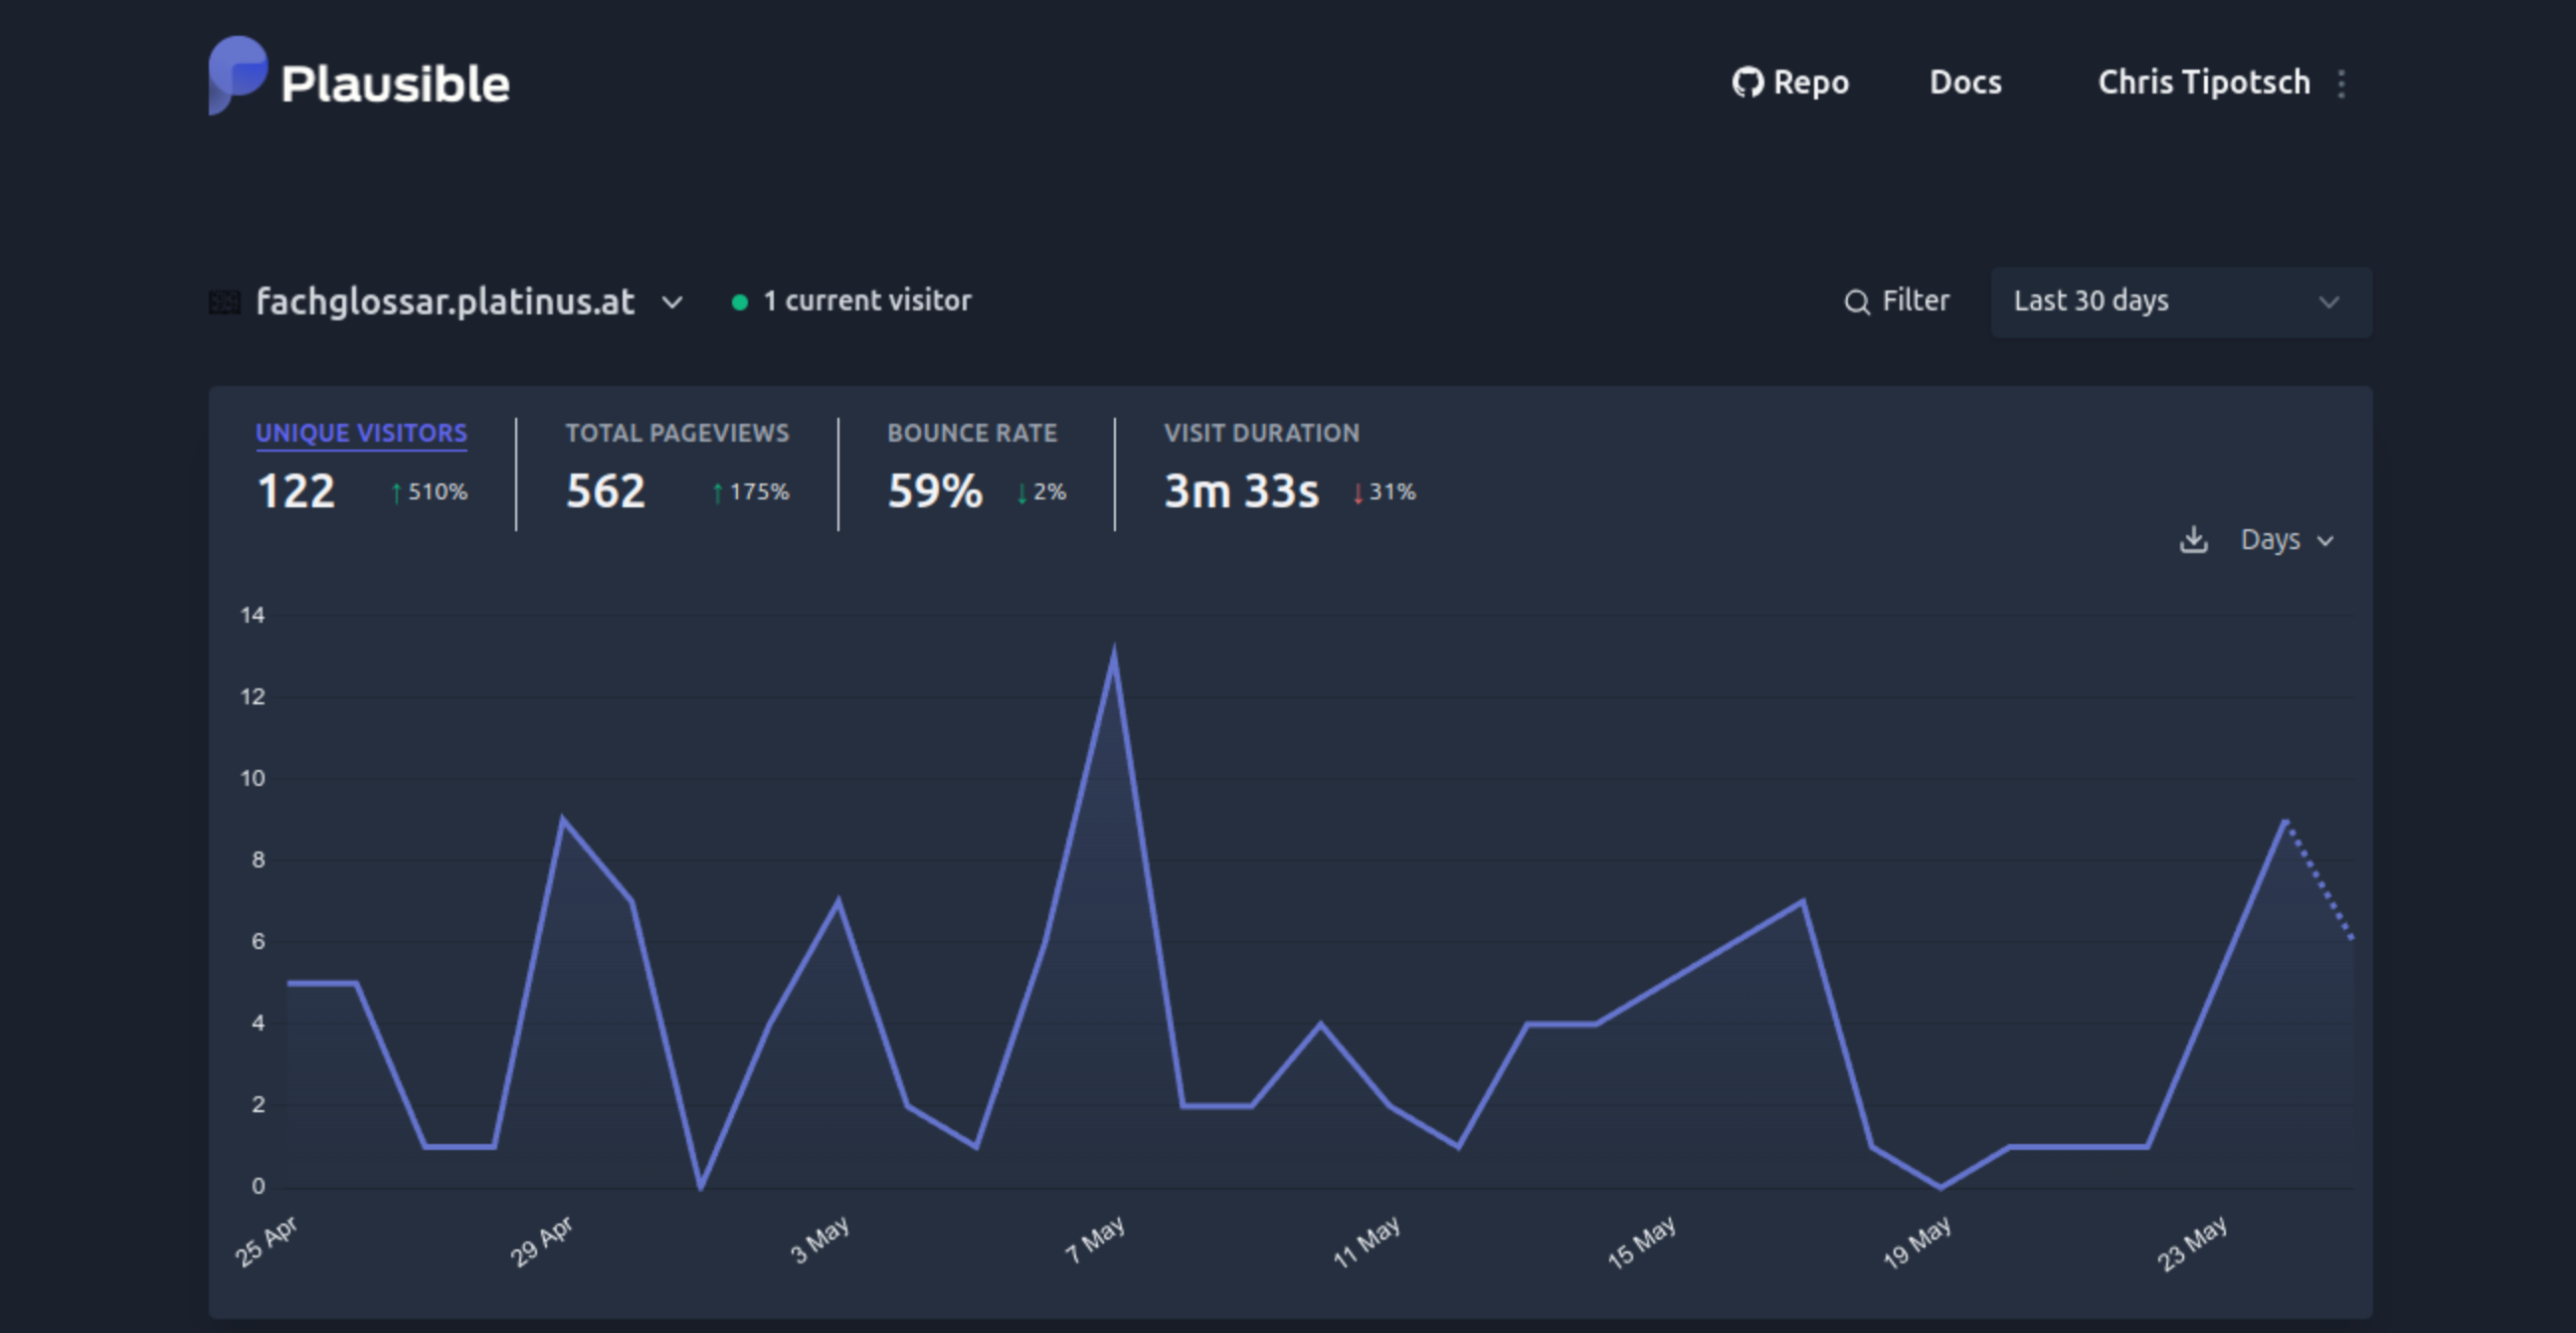This screenshot has height=1333, width=2576.
Task: Select the Bounce Rate metric tab
Action: click(x=972, y=433)
